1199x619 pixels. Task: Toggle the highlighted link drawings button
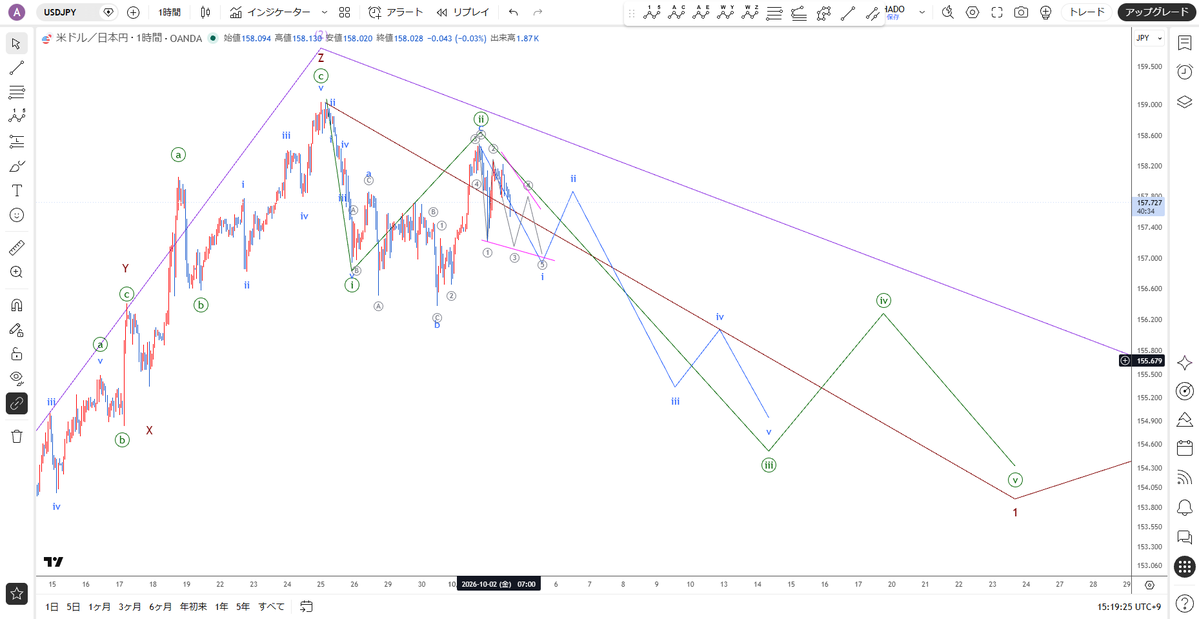click(x=17, y=403)
